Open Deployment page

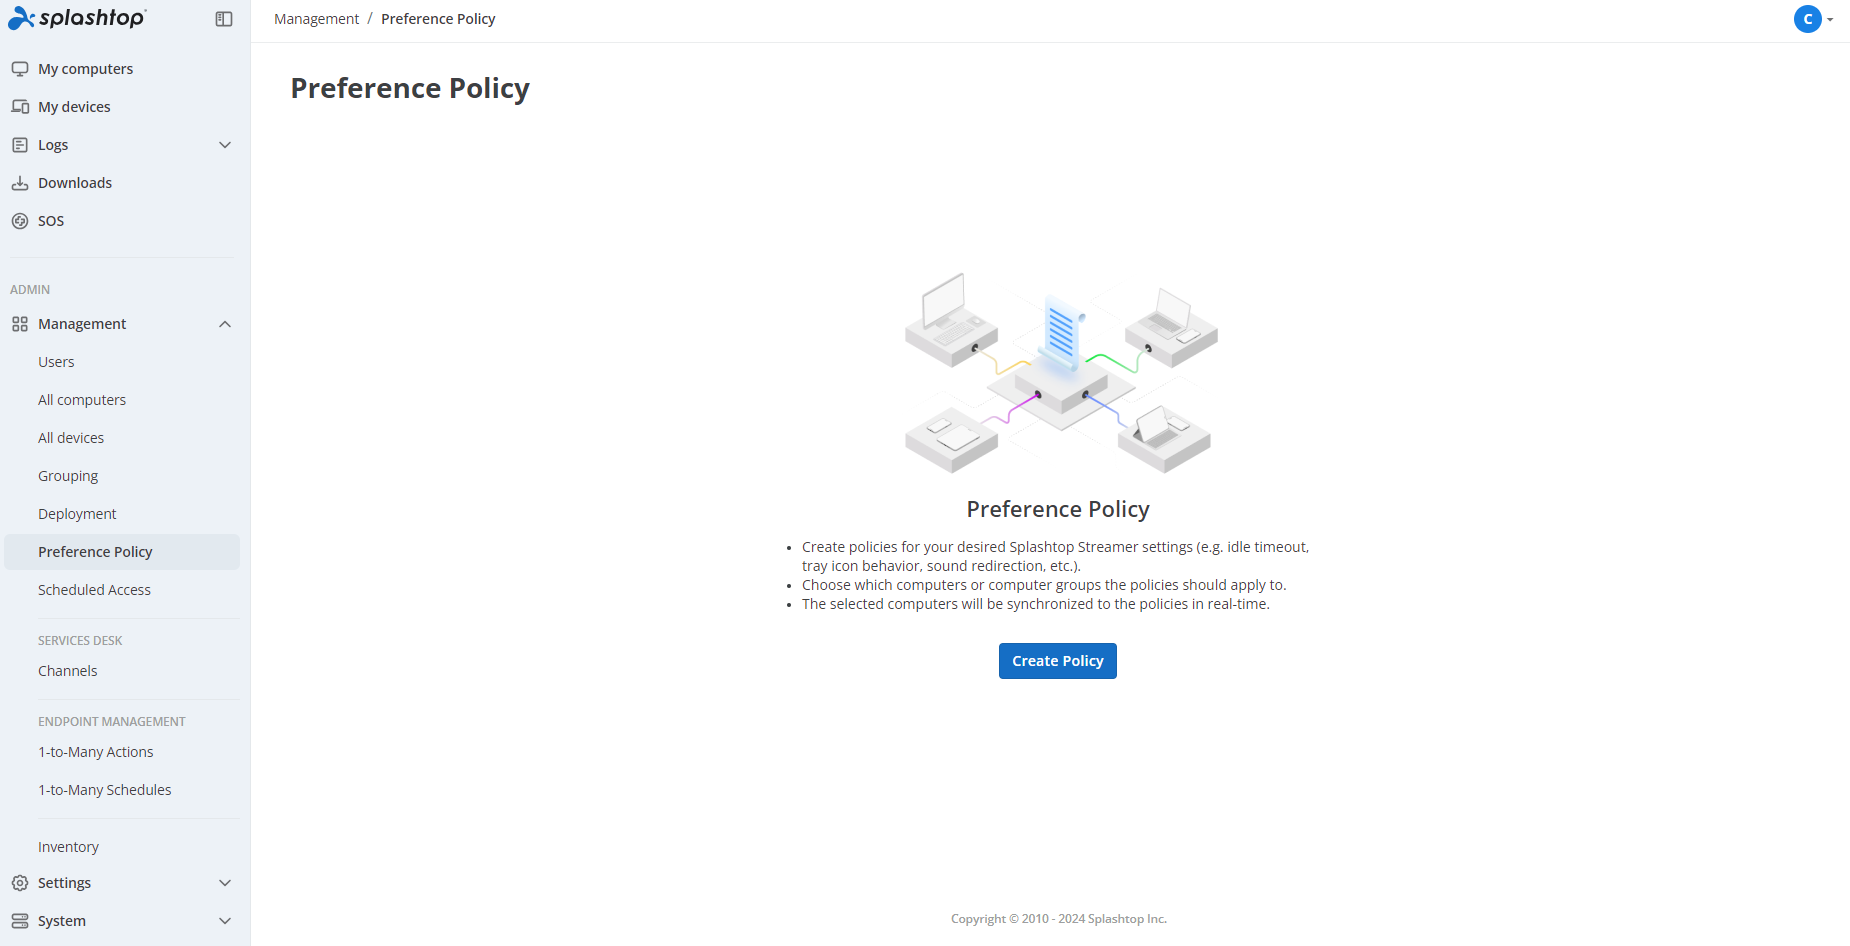[77, 514]
